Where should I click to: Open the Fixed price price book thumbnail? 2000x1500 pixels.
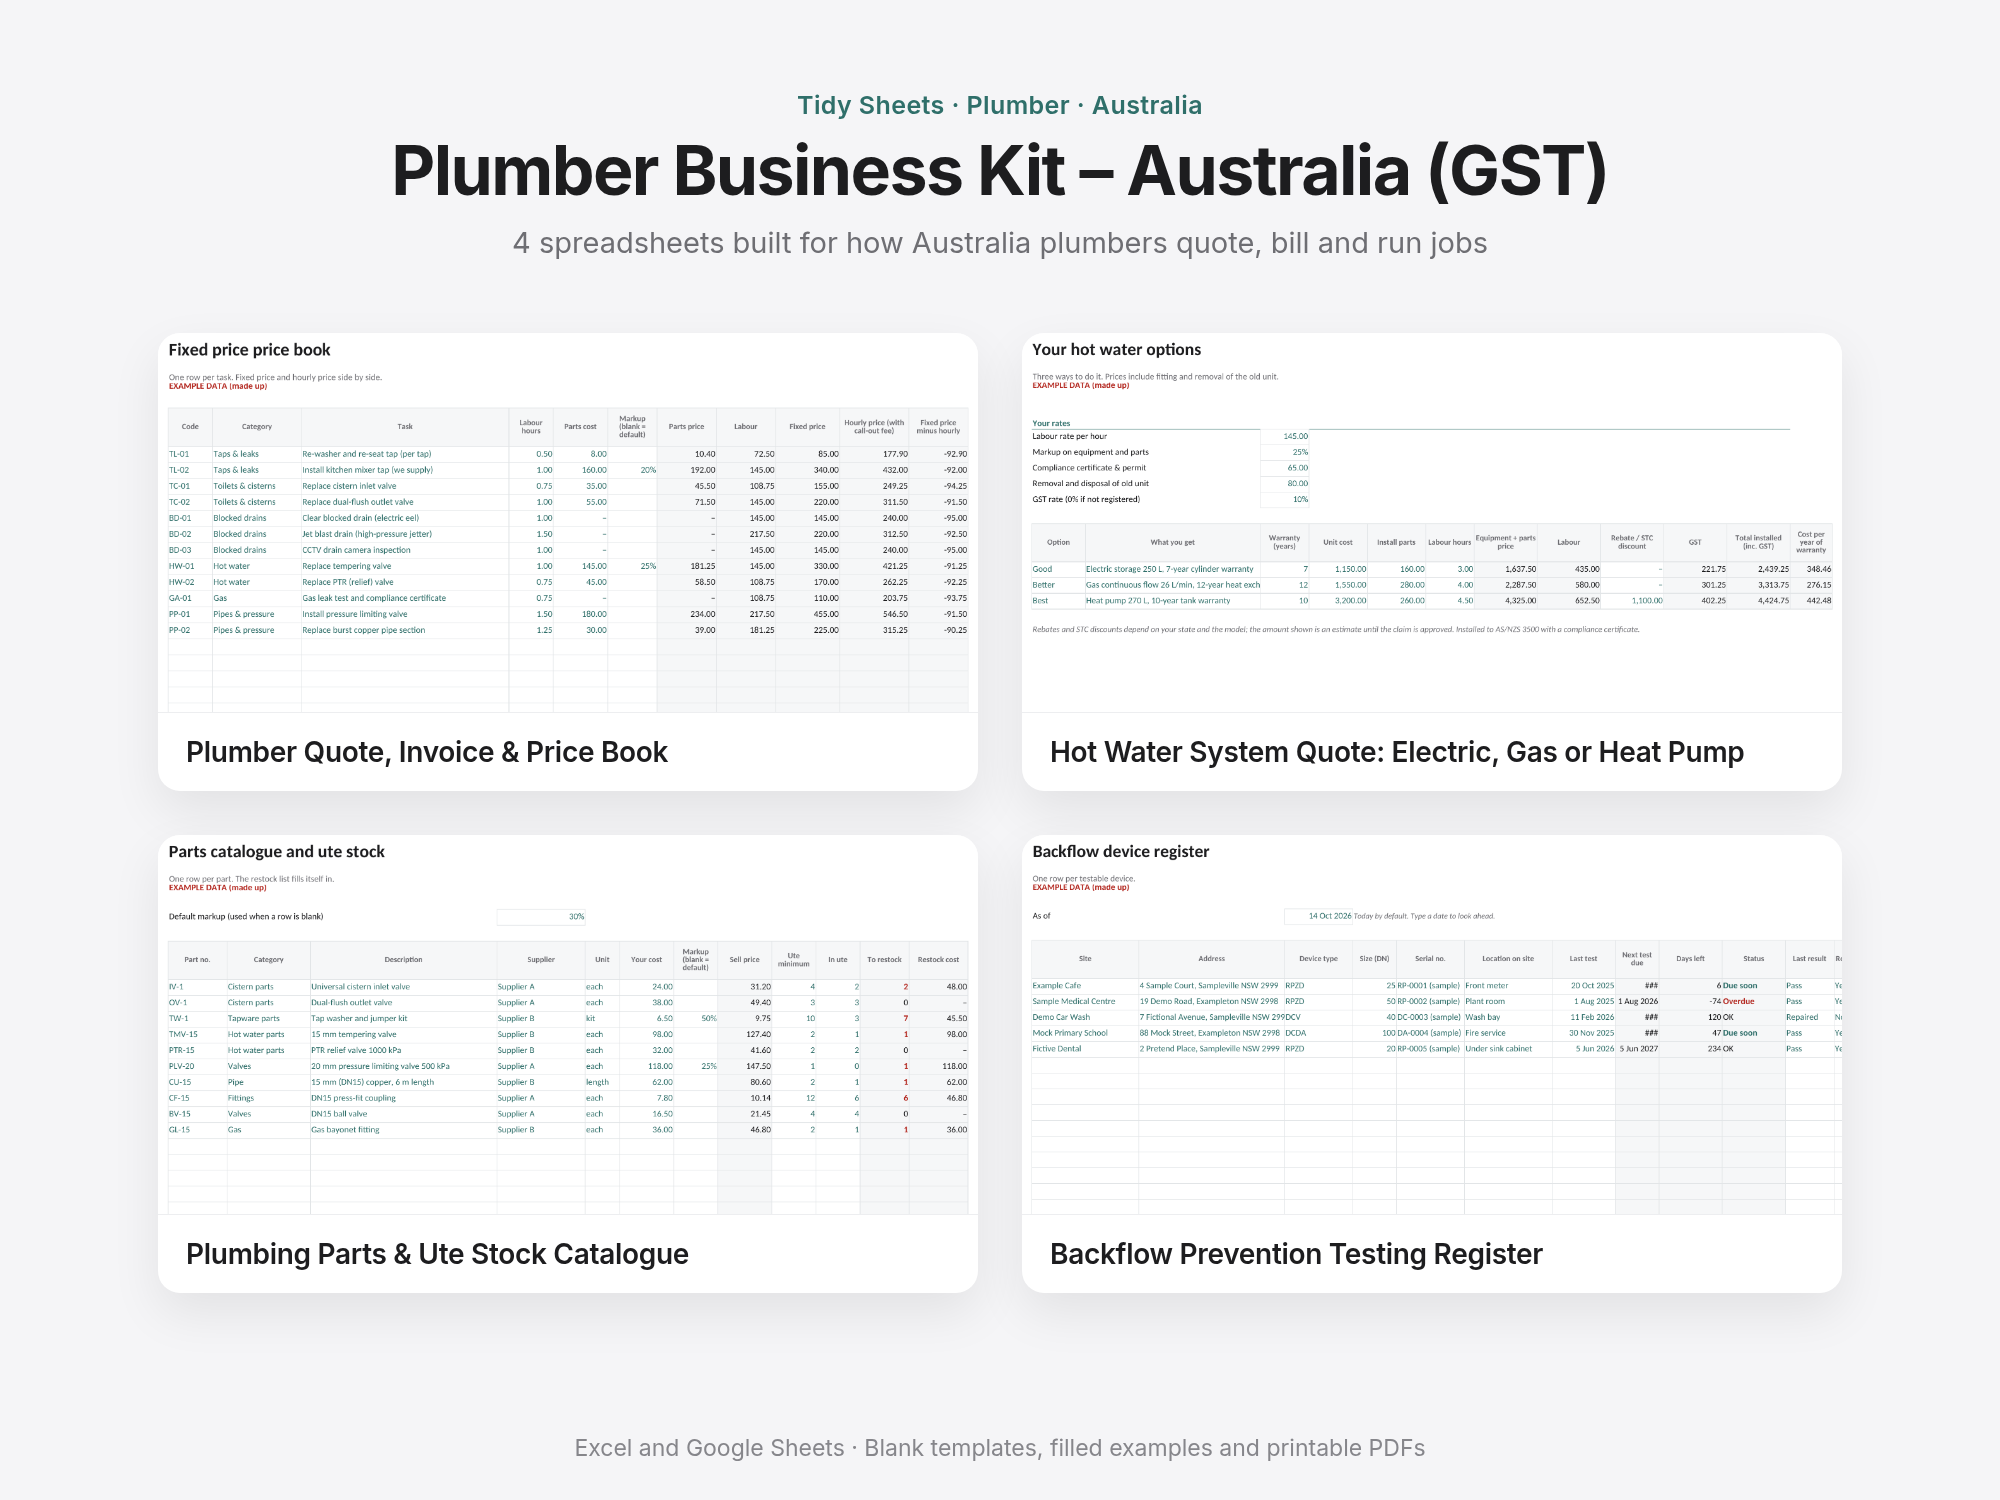(568, 523)
